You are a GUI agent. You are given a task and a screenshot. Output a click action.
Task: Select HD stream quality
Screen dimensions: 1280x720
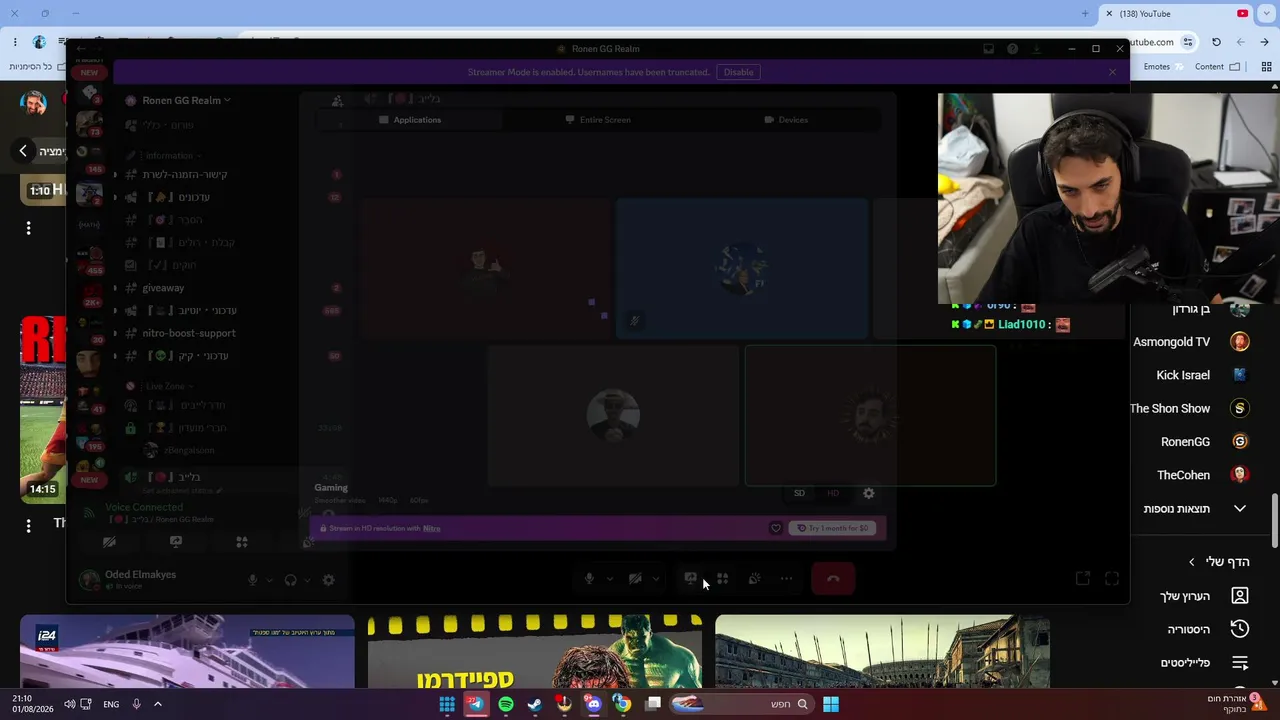833,493
